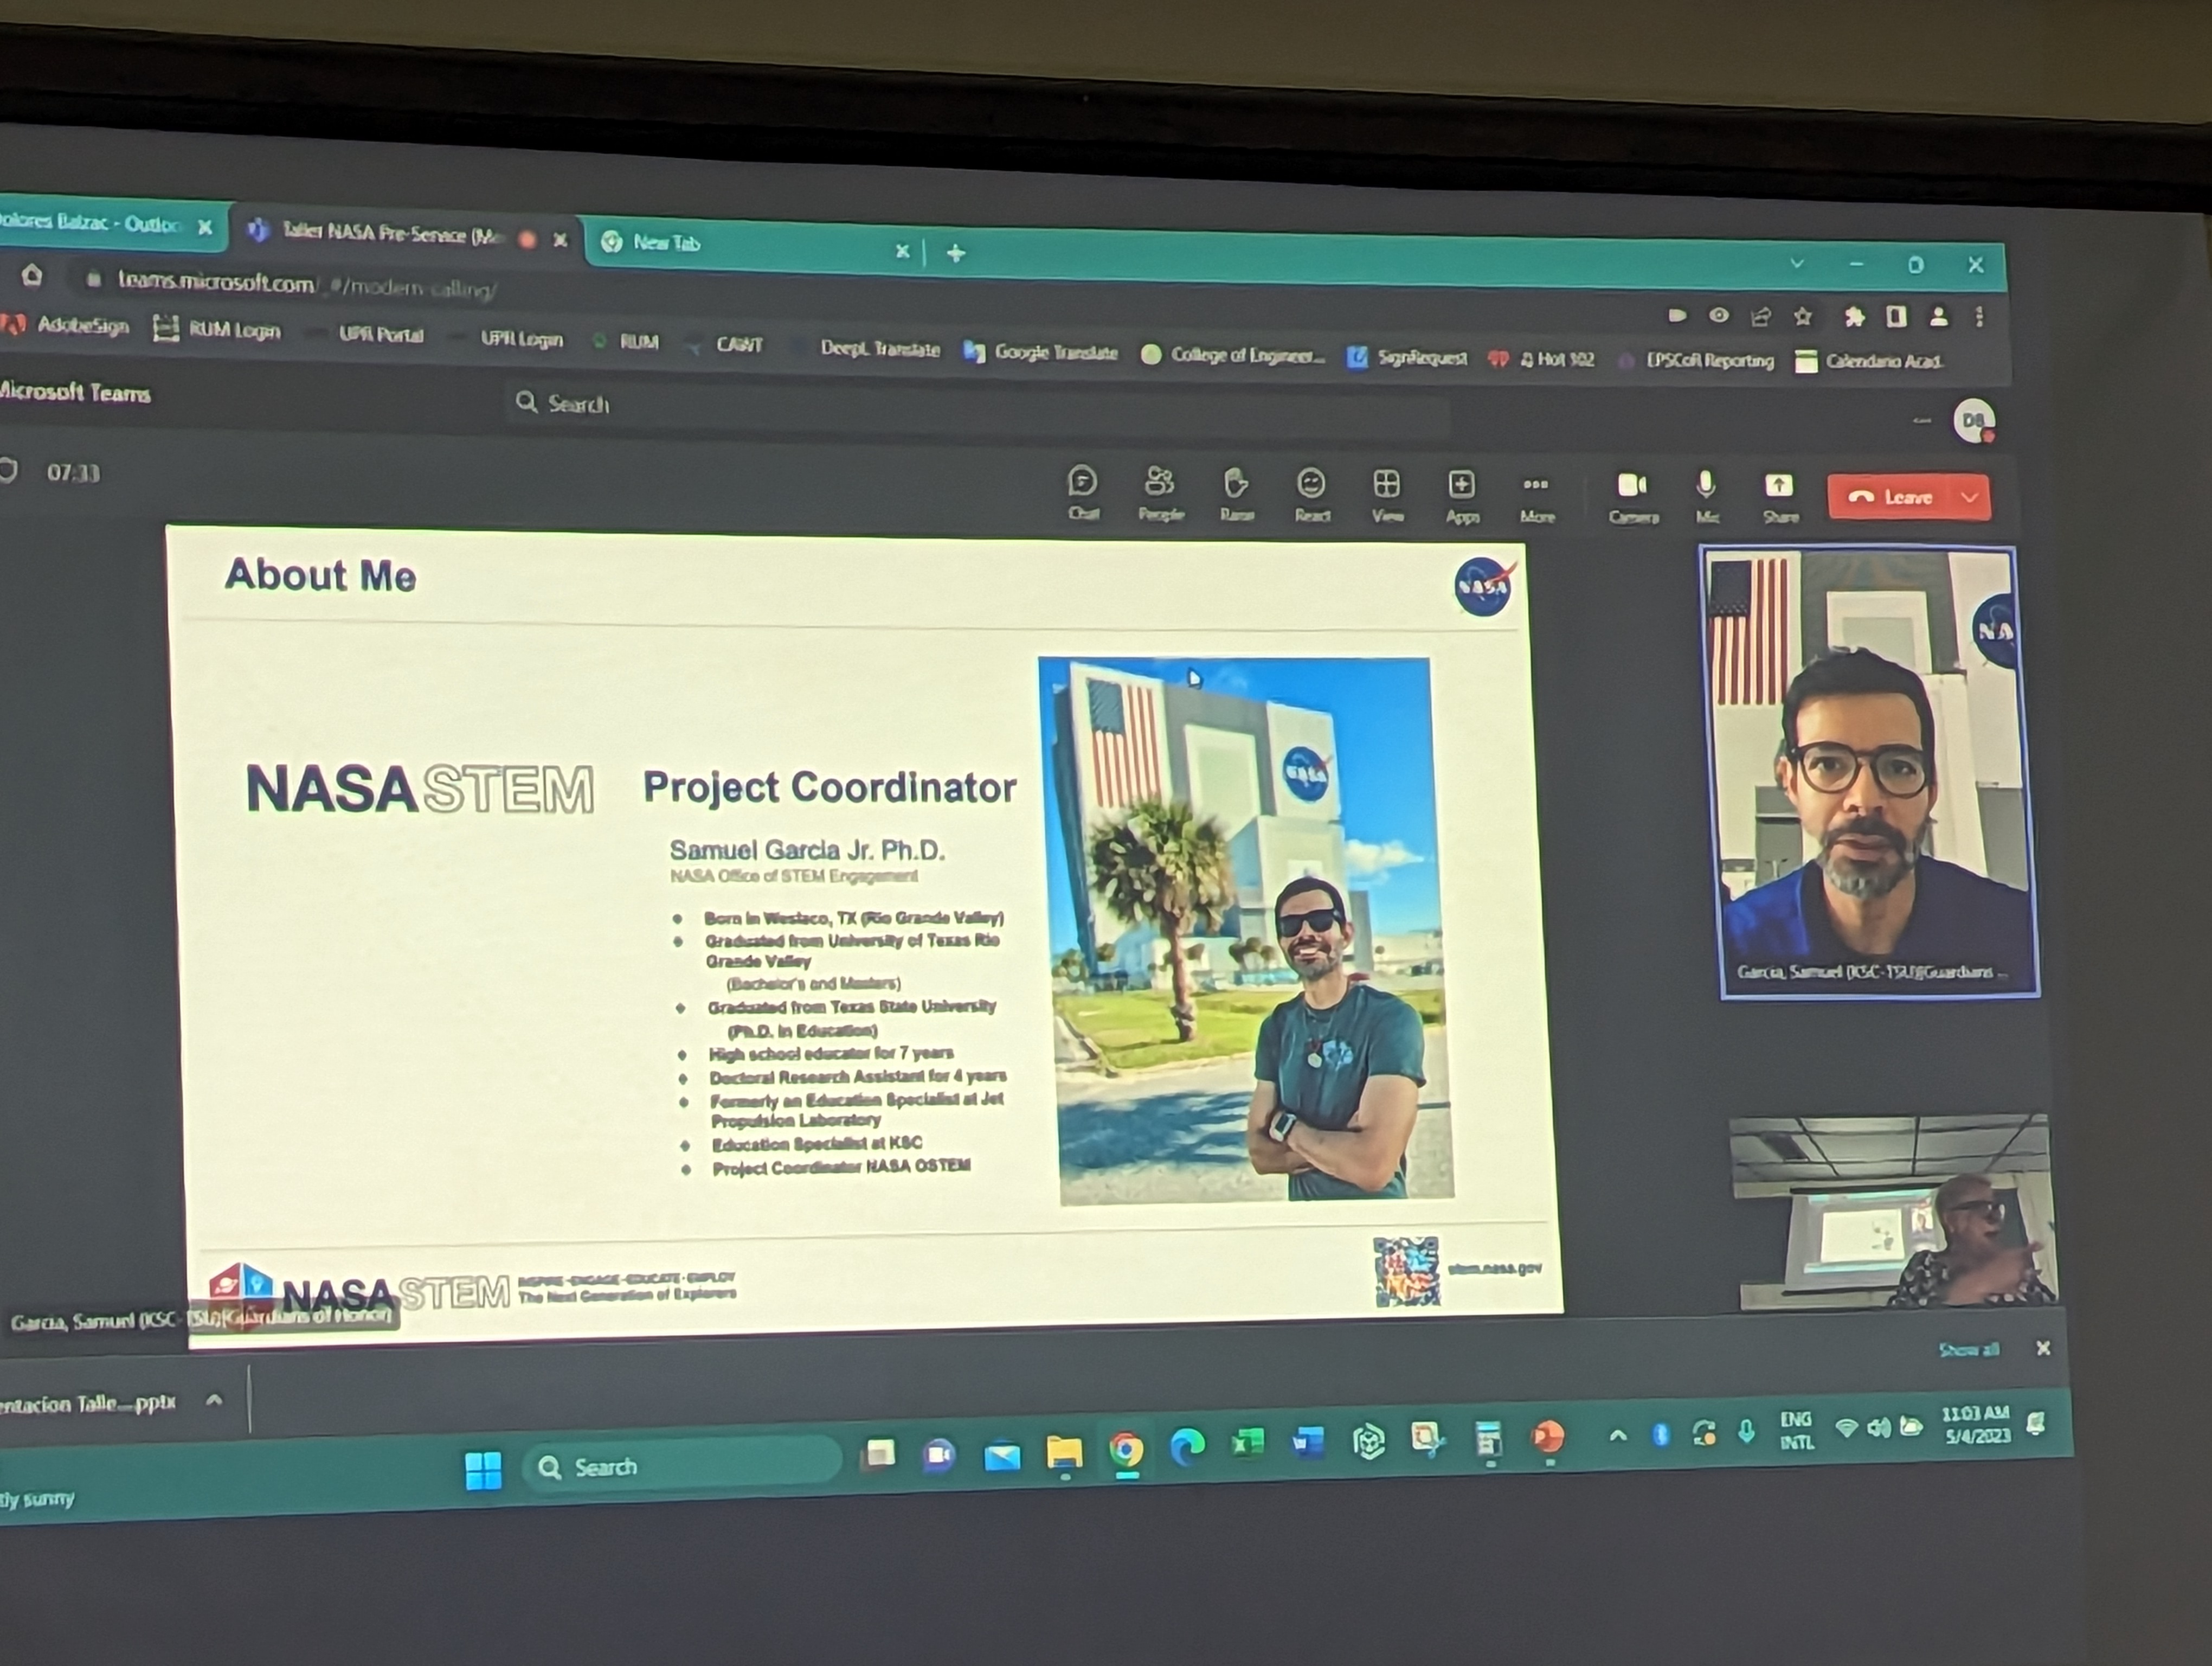This screenshot has height=1666, width=2212.
Task: Open the RUM Login bookmark
Action: click(x=218, y=329)
